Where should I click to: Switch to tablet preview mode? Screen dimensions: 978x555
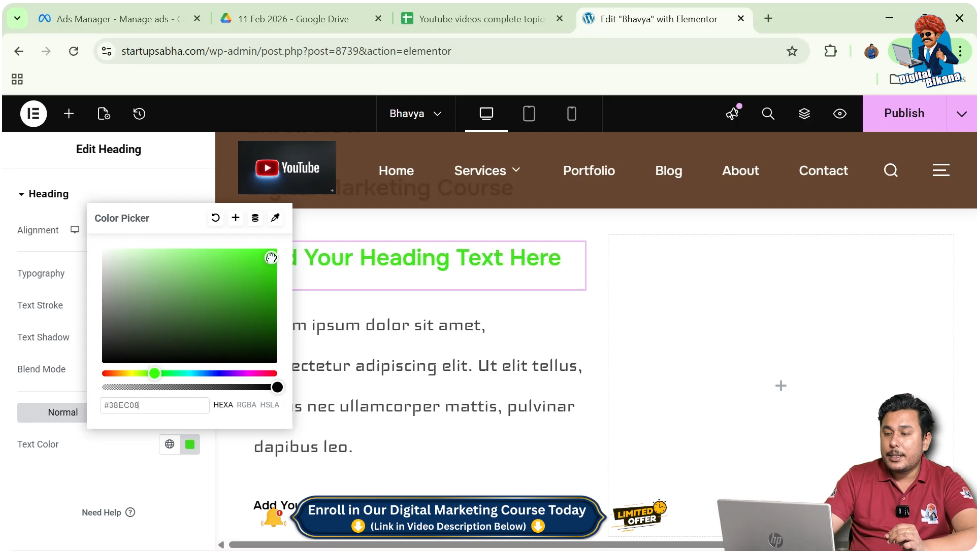pos(529,113)
